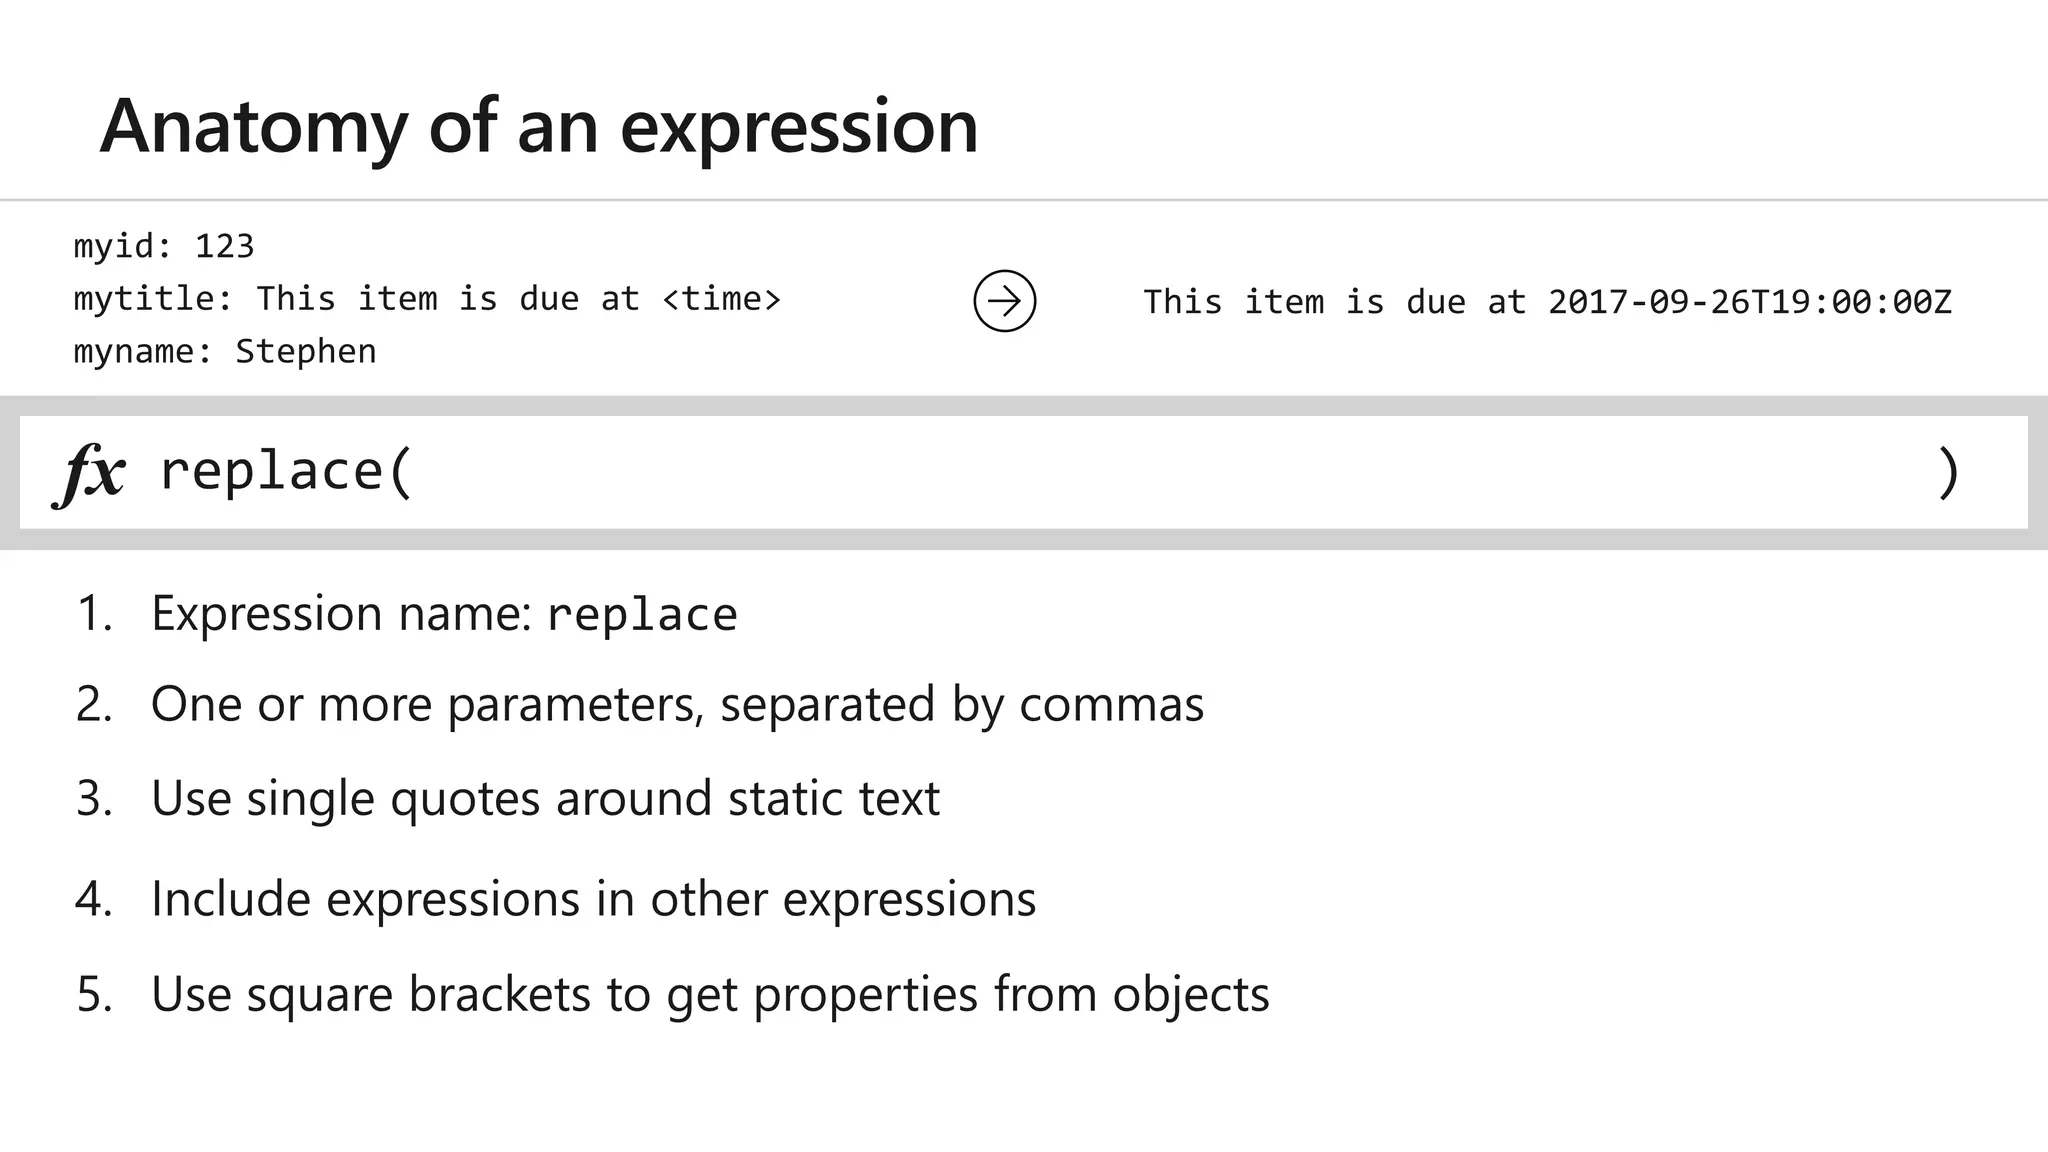The image size is (2048, 1152).
Task: Click the <time> placeholder token
Action: pyautogui.click(x=721, y=299)
